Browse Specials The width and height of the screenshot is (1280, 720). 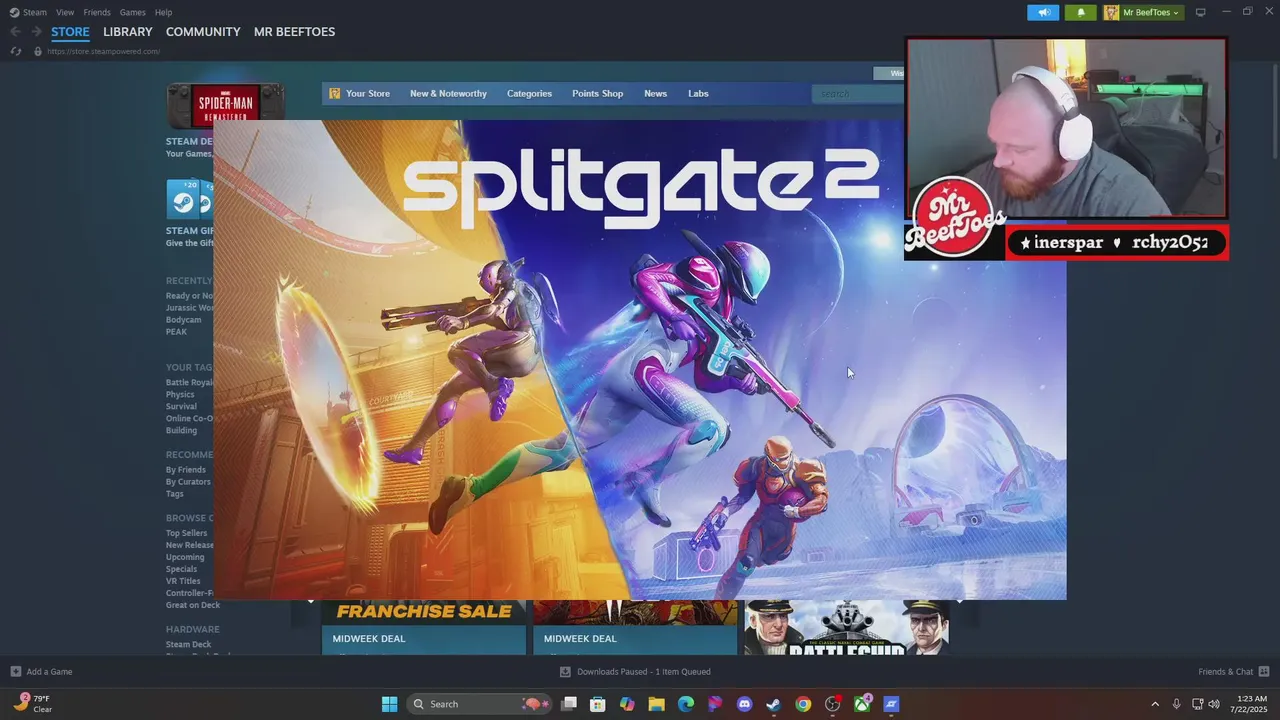coord(181,569)
